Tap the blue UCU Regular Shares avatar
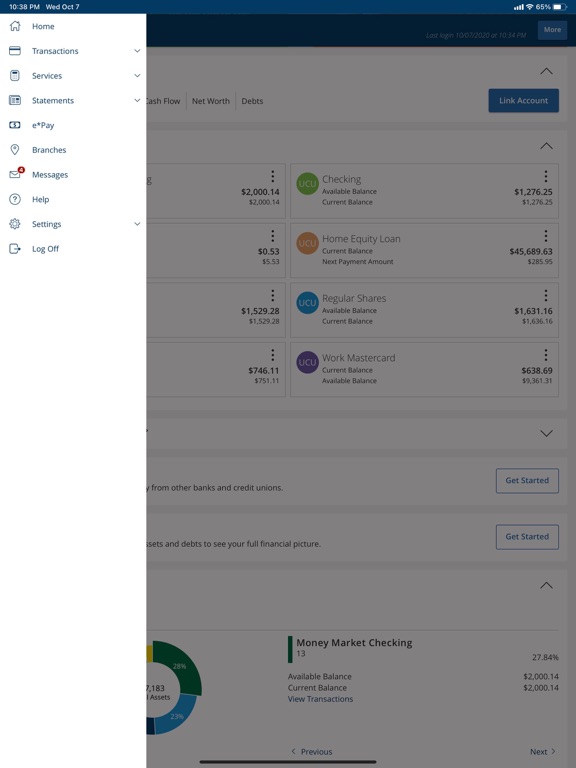Screen dimensions: 576x768 (x=308, y=303)
